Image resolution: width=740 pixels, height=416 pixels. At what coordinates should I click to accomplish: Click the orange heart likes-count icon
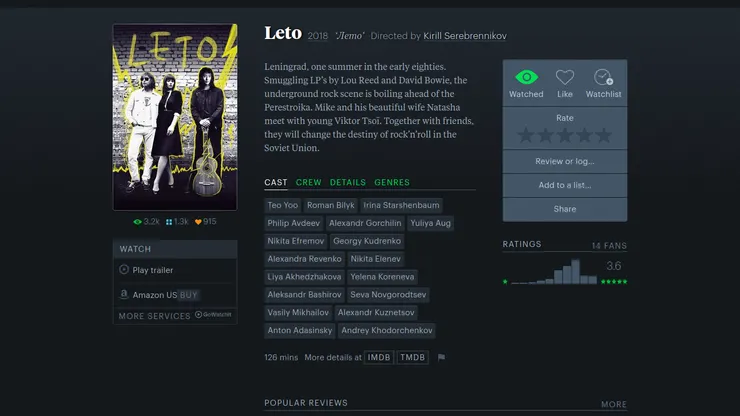[x=198, y=221]
